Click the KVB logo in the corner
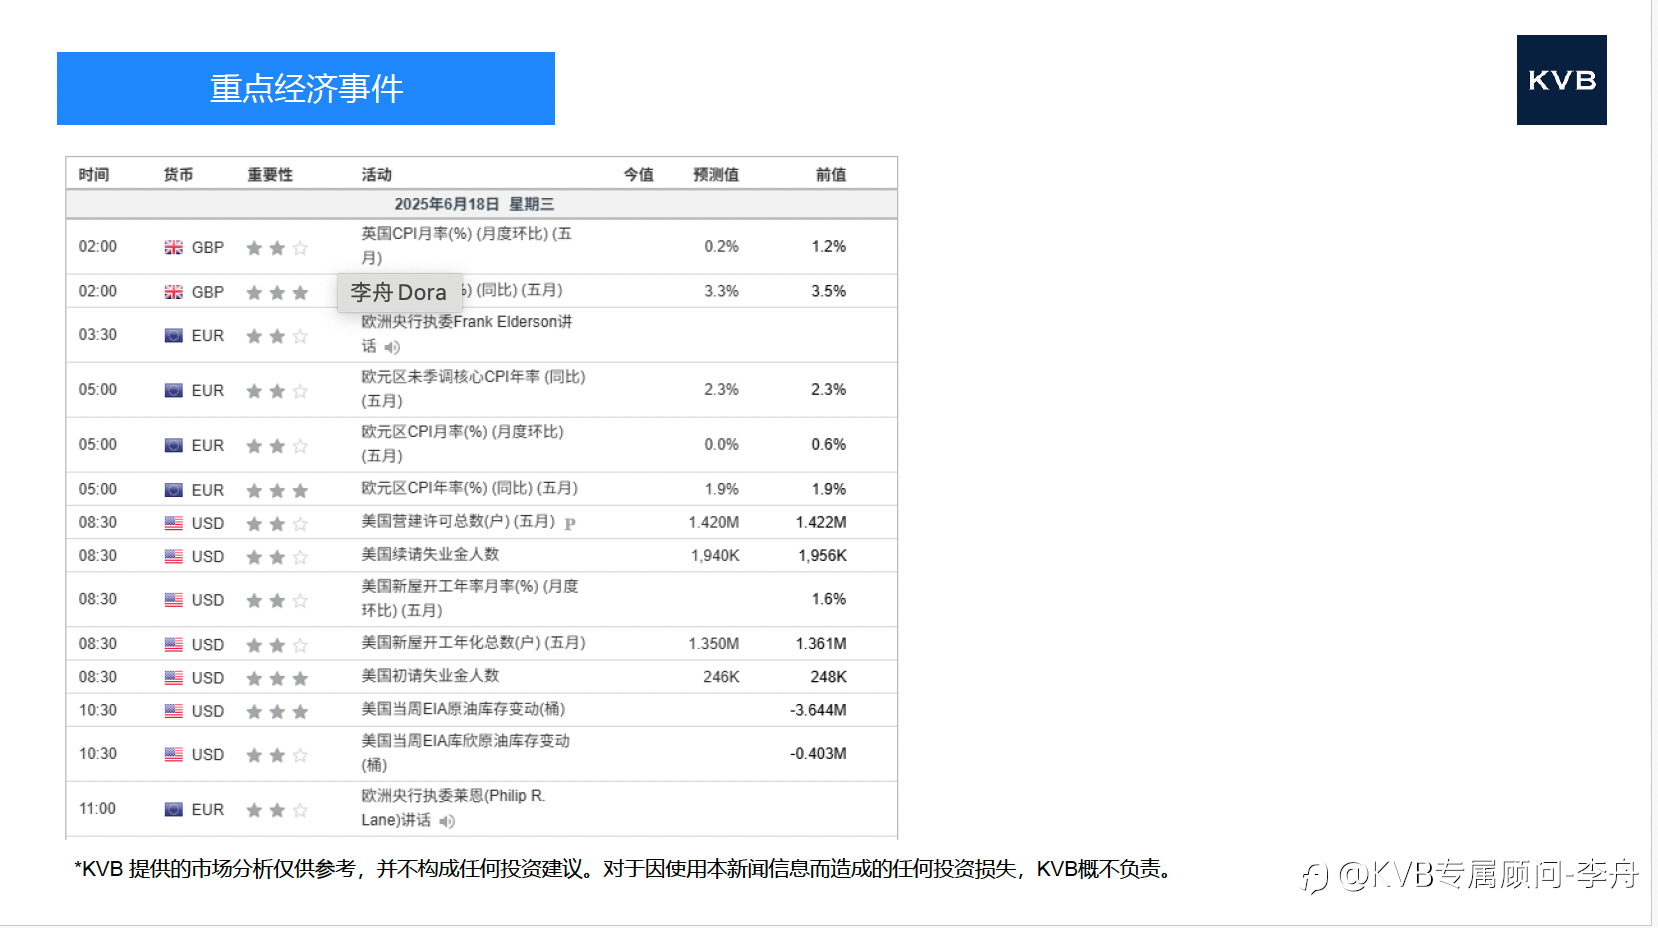This screenshot has height=928, width=1658. (1561, 80)
